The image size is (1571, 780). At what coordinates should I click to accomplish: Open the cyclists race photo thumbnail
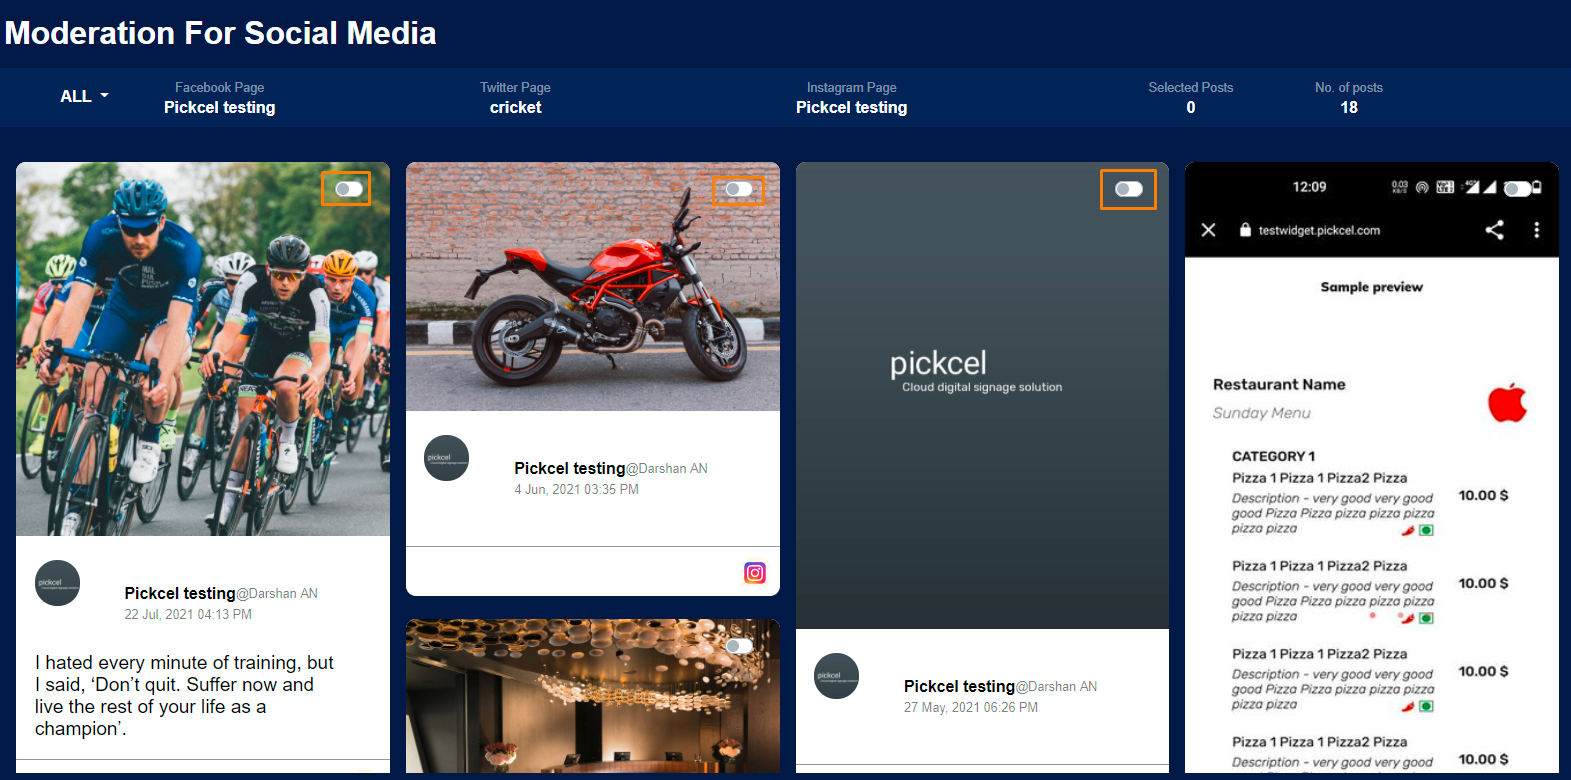click(x=203, y=349)
